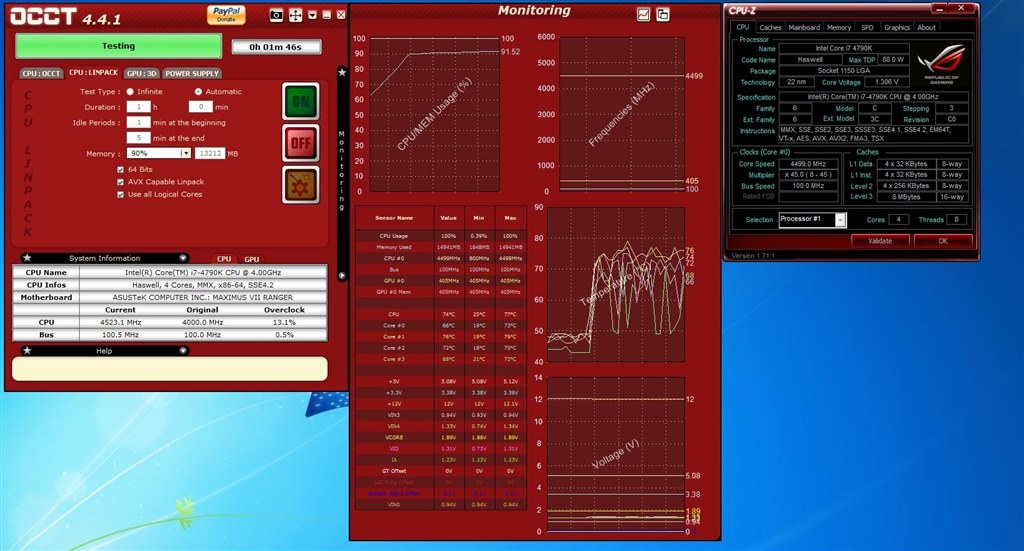Click the copy-windows icon in Monitoring header
1024x551 pixels.
pos(662,14)
